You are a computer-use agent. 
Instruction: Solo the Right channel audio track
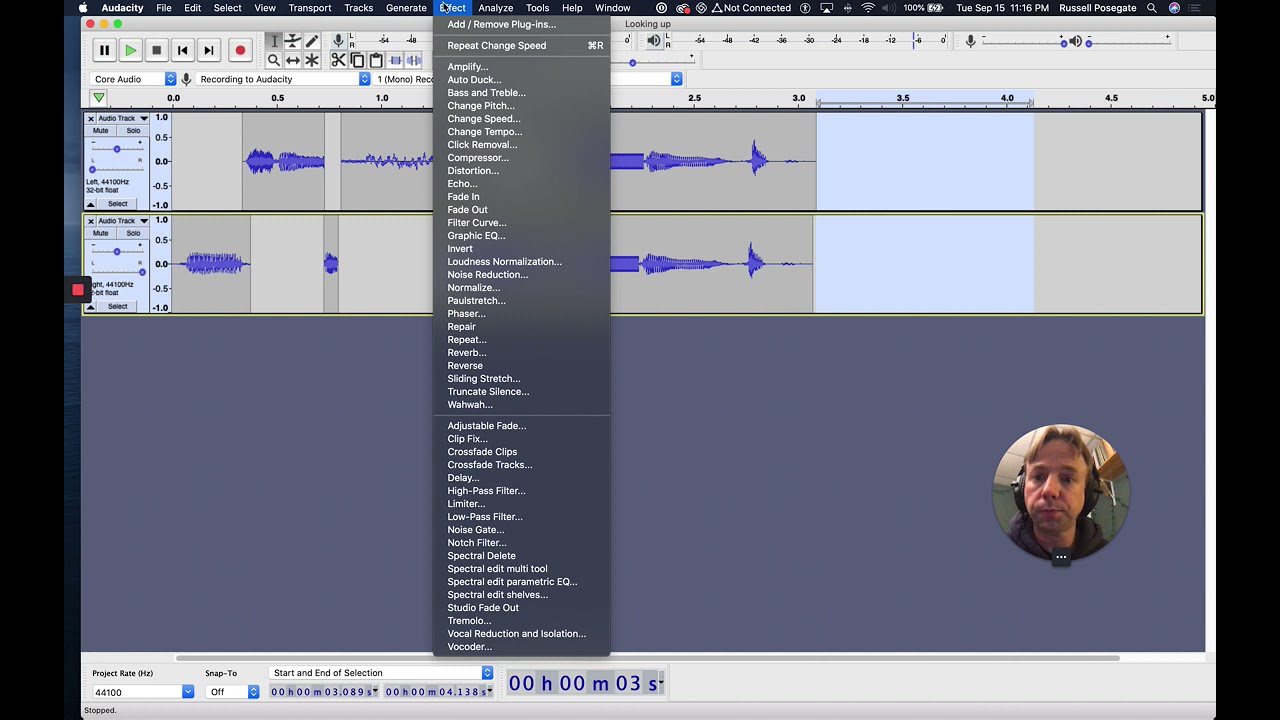(133, 233)
